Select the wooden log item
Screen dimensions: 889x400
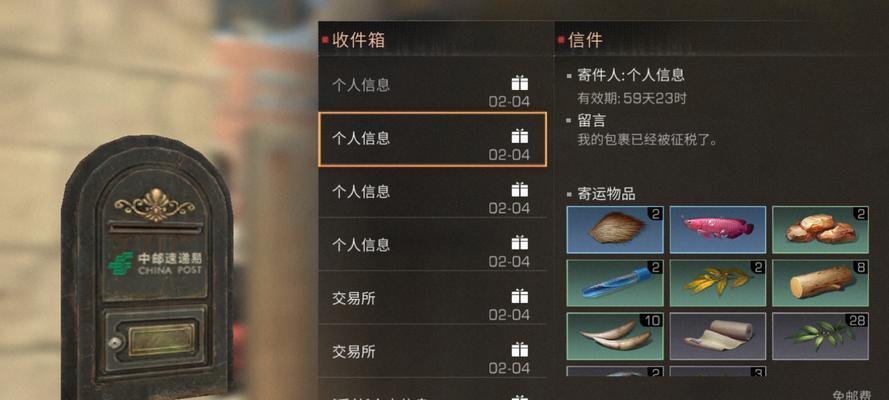820,283
